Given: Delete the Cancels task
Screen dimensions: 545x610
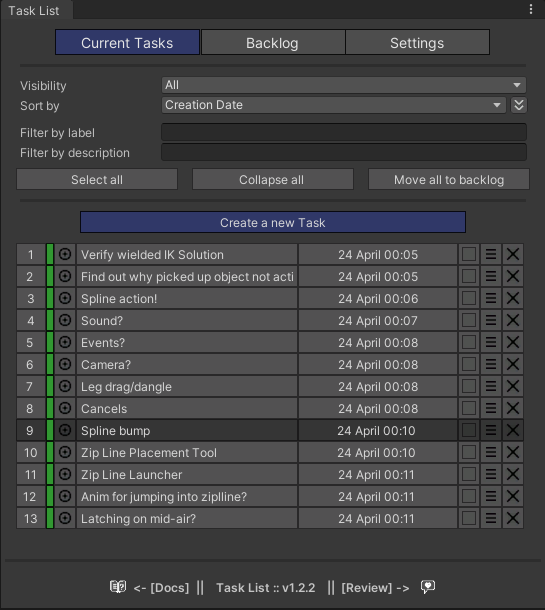Looking at the screenshot, I should 513,408.
